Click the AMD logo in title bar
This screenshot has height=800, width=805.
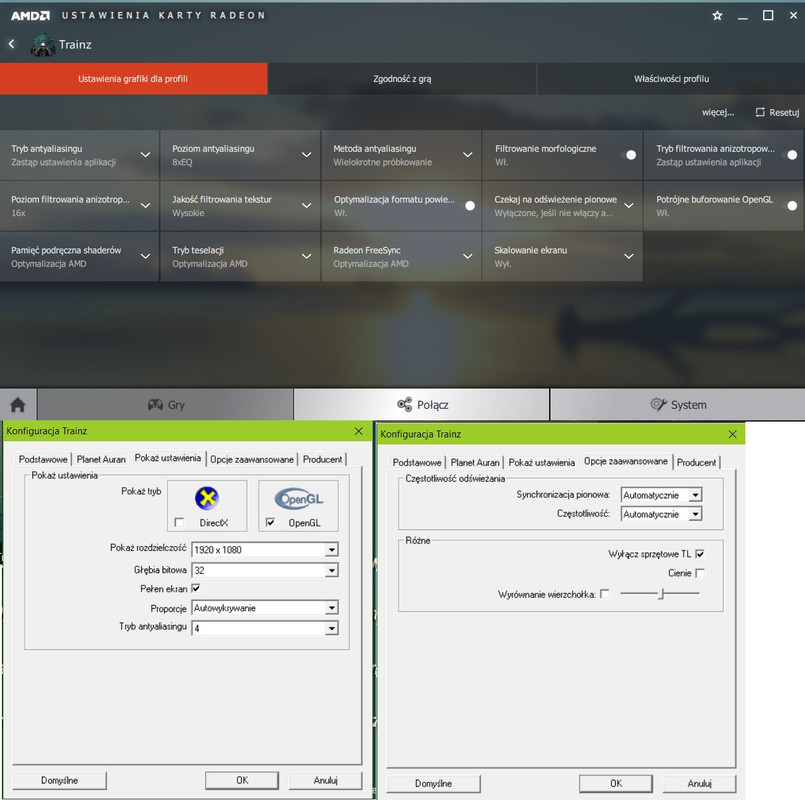point(30,15)
